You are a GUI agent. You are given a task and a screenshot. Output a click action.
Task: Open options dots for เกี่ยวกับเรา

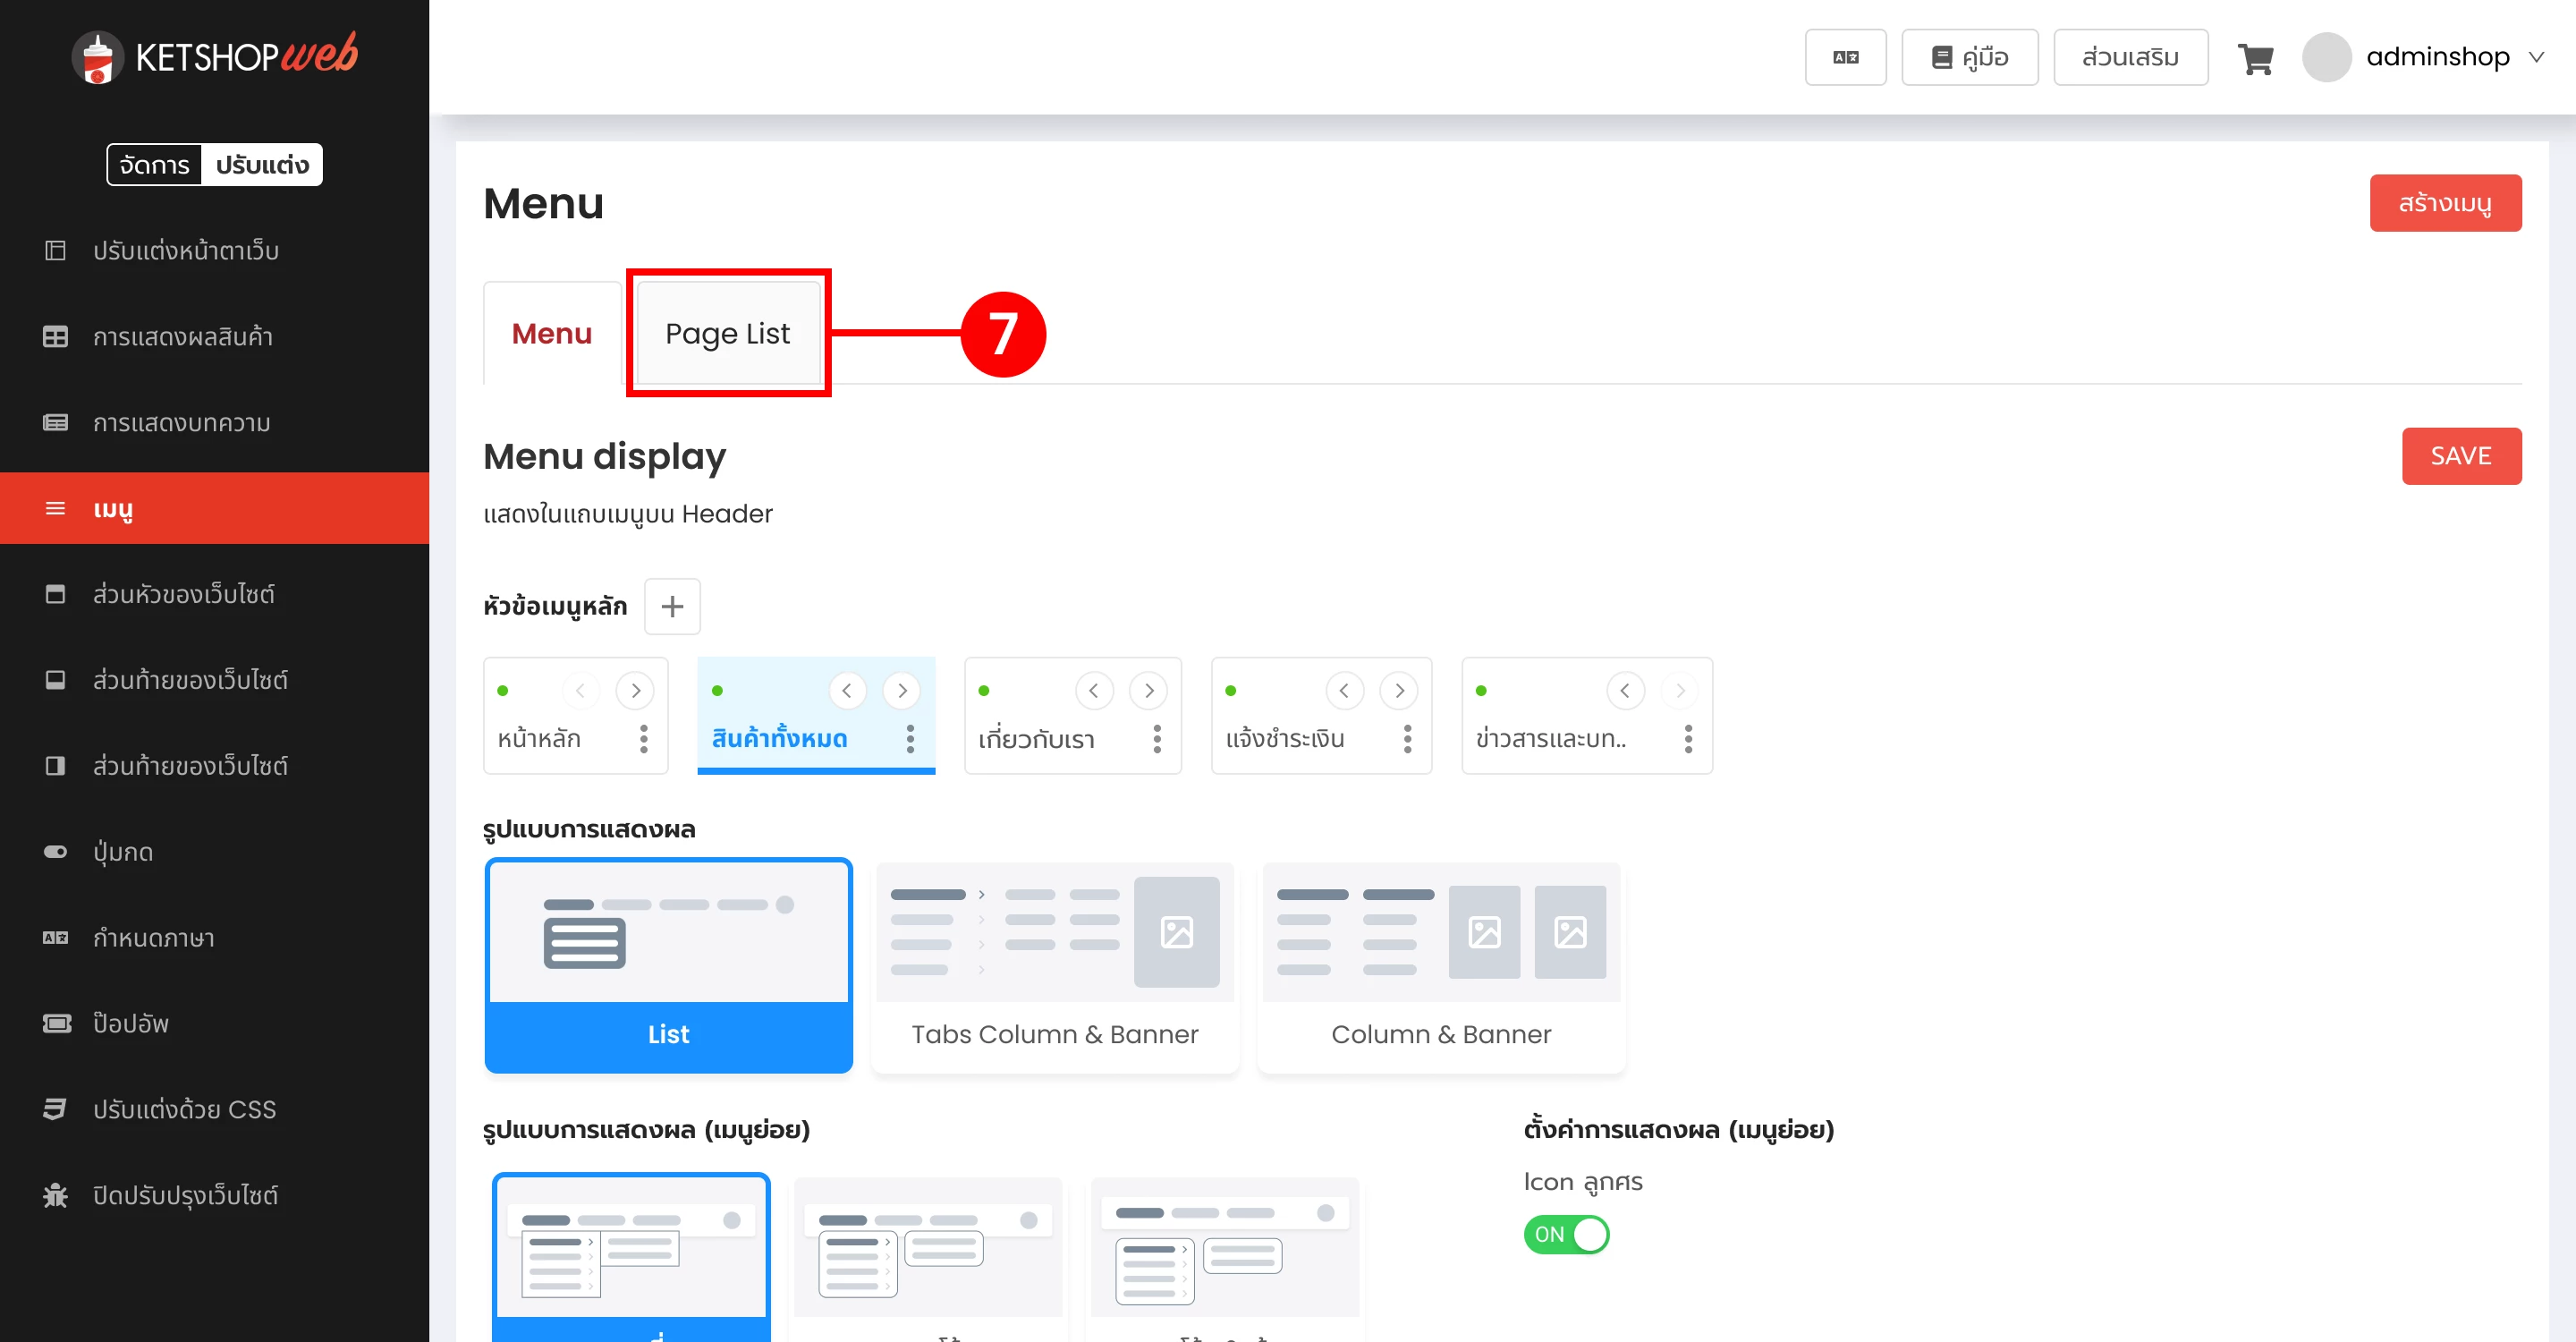pos(1157,739)
